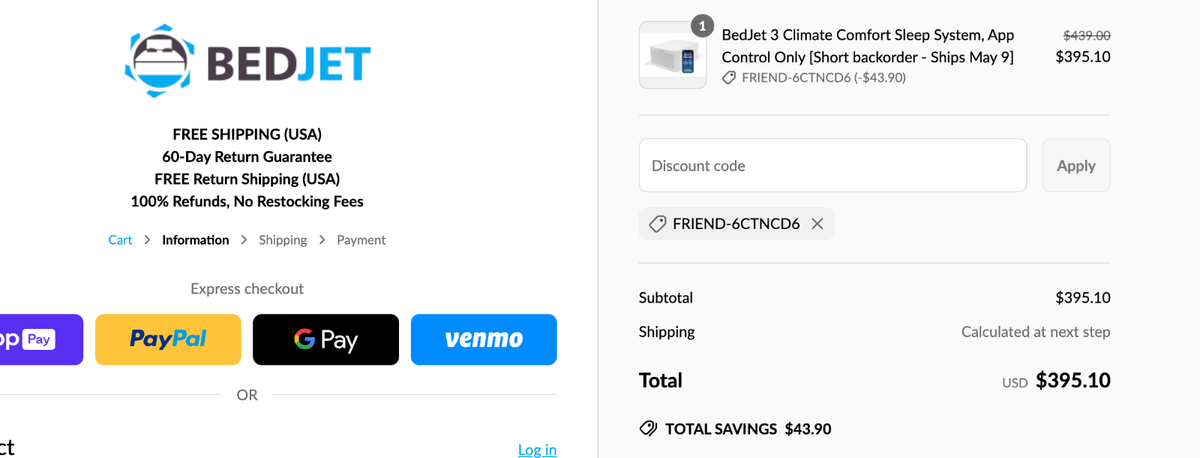Choose Venmo express checkout

click(x=484, y=340)
